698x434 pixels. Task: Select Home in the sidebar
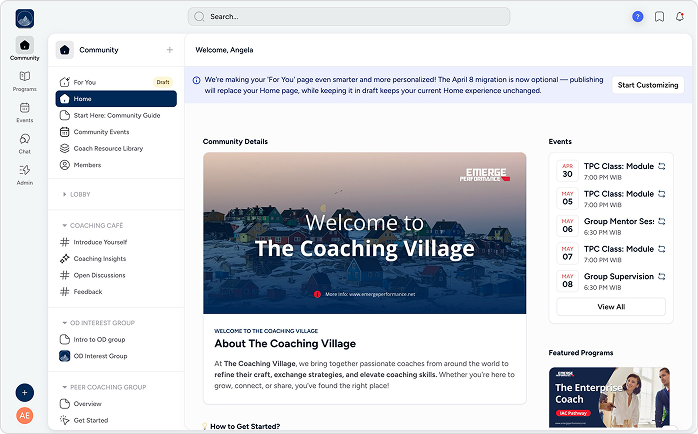(x=116, y=99)
